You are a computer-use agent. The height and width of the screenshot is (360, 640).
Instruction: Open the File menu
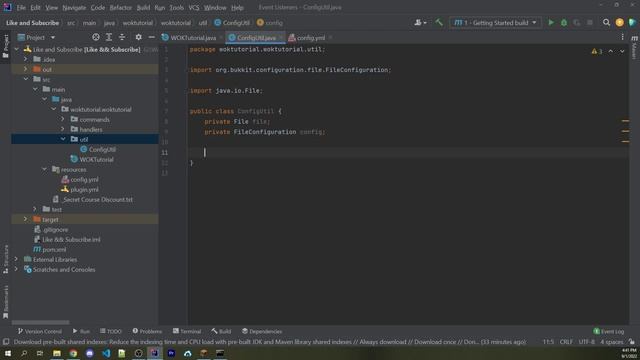[21, 7]
